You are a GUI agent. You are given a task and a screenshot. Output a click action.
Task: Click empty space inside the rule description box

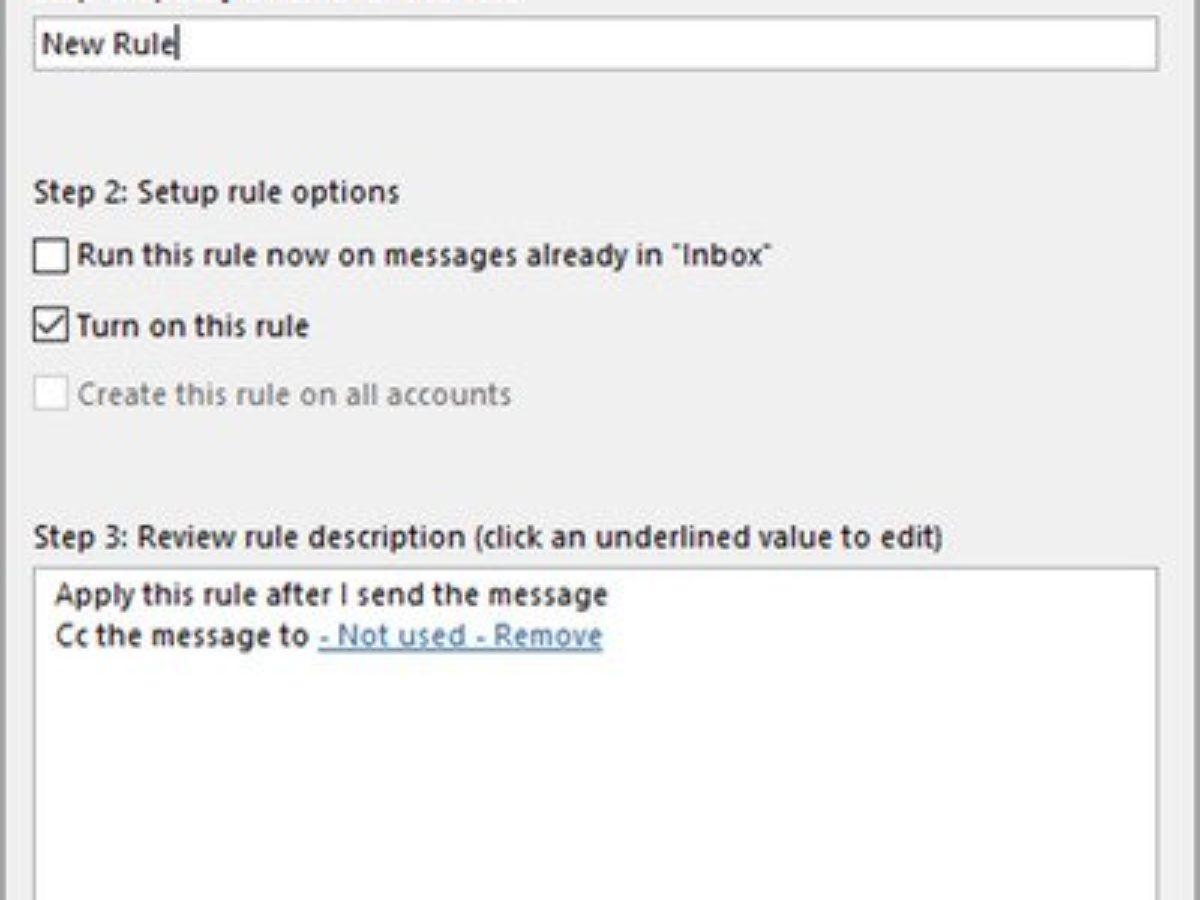click(595, 780)
